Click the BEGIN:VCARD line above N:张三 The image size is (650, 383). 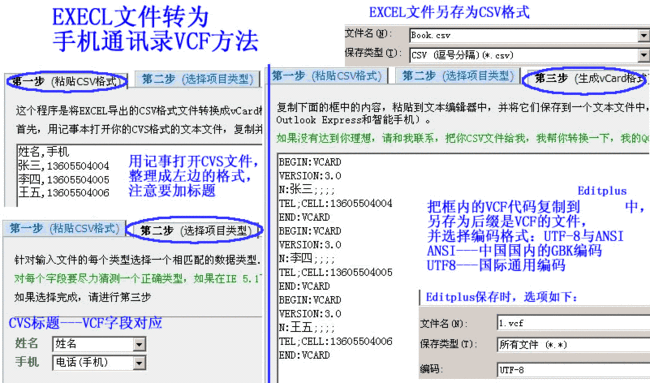(x=310, y=162)
